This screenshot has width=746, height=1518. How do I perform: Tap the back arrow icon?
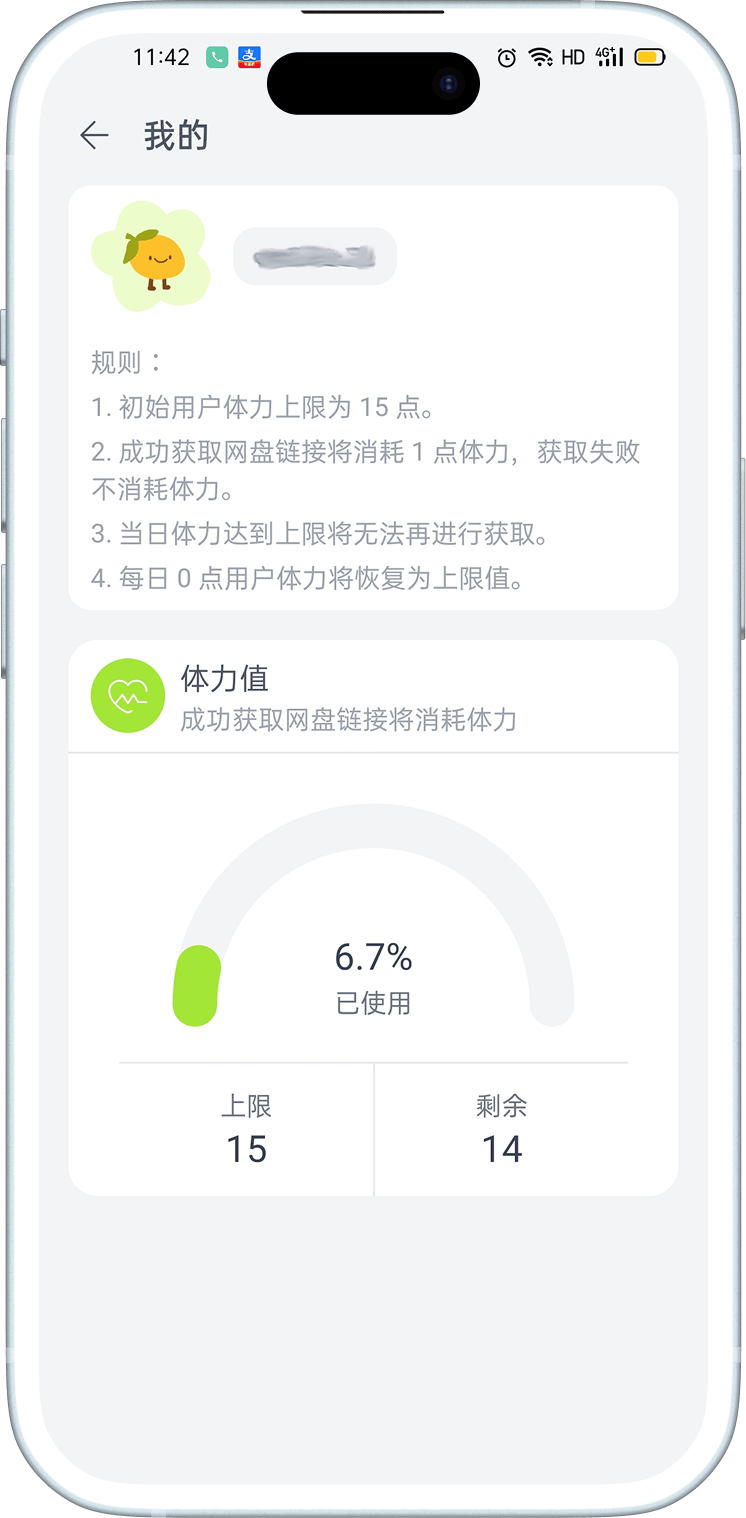click(94, 136)
